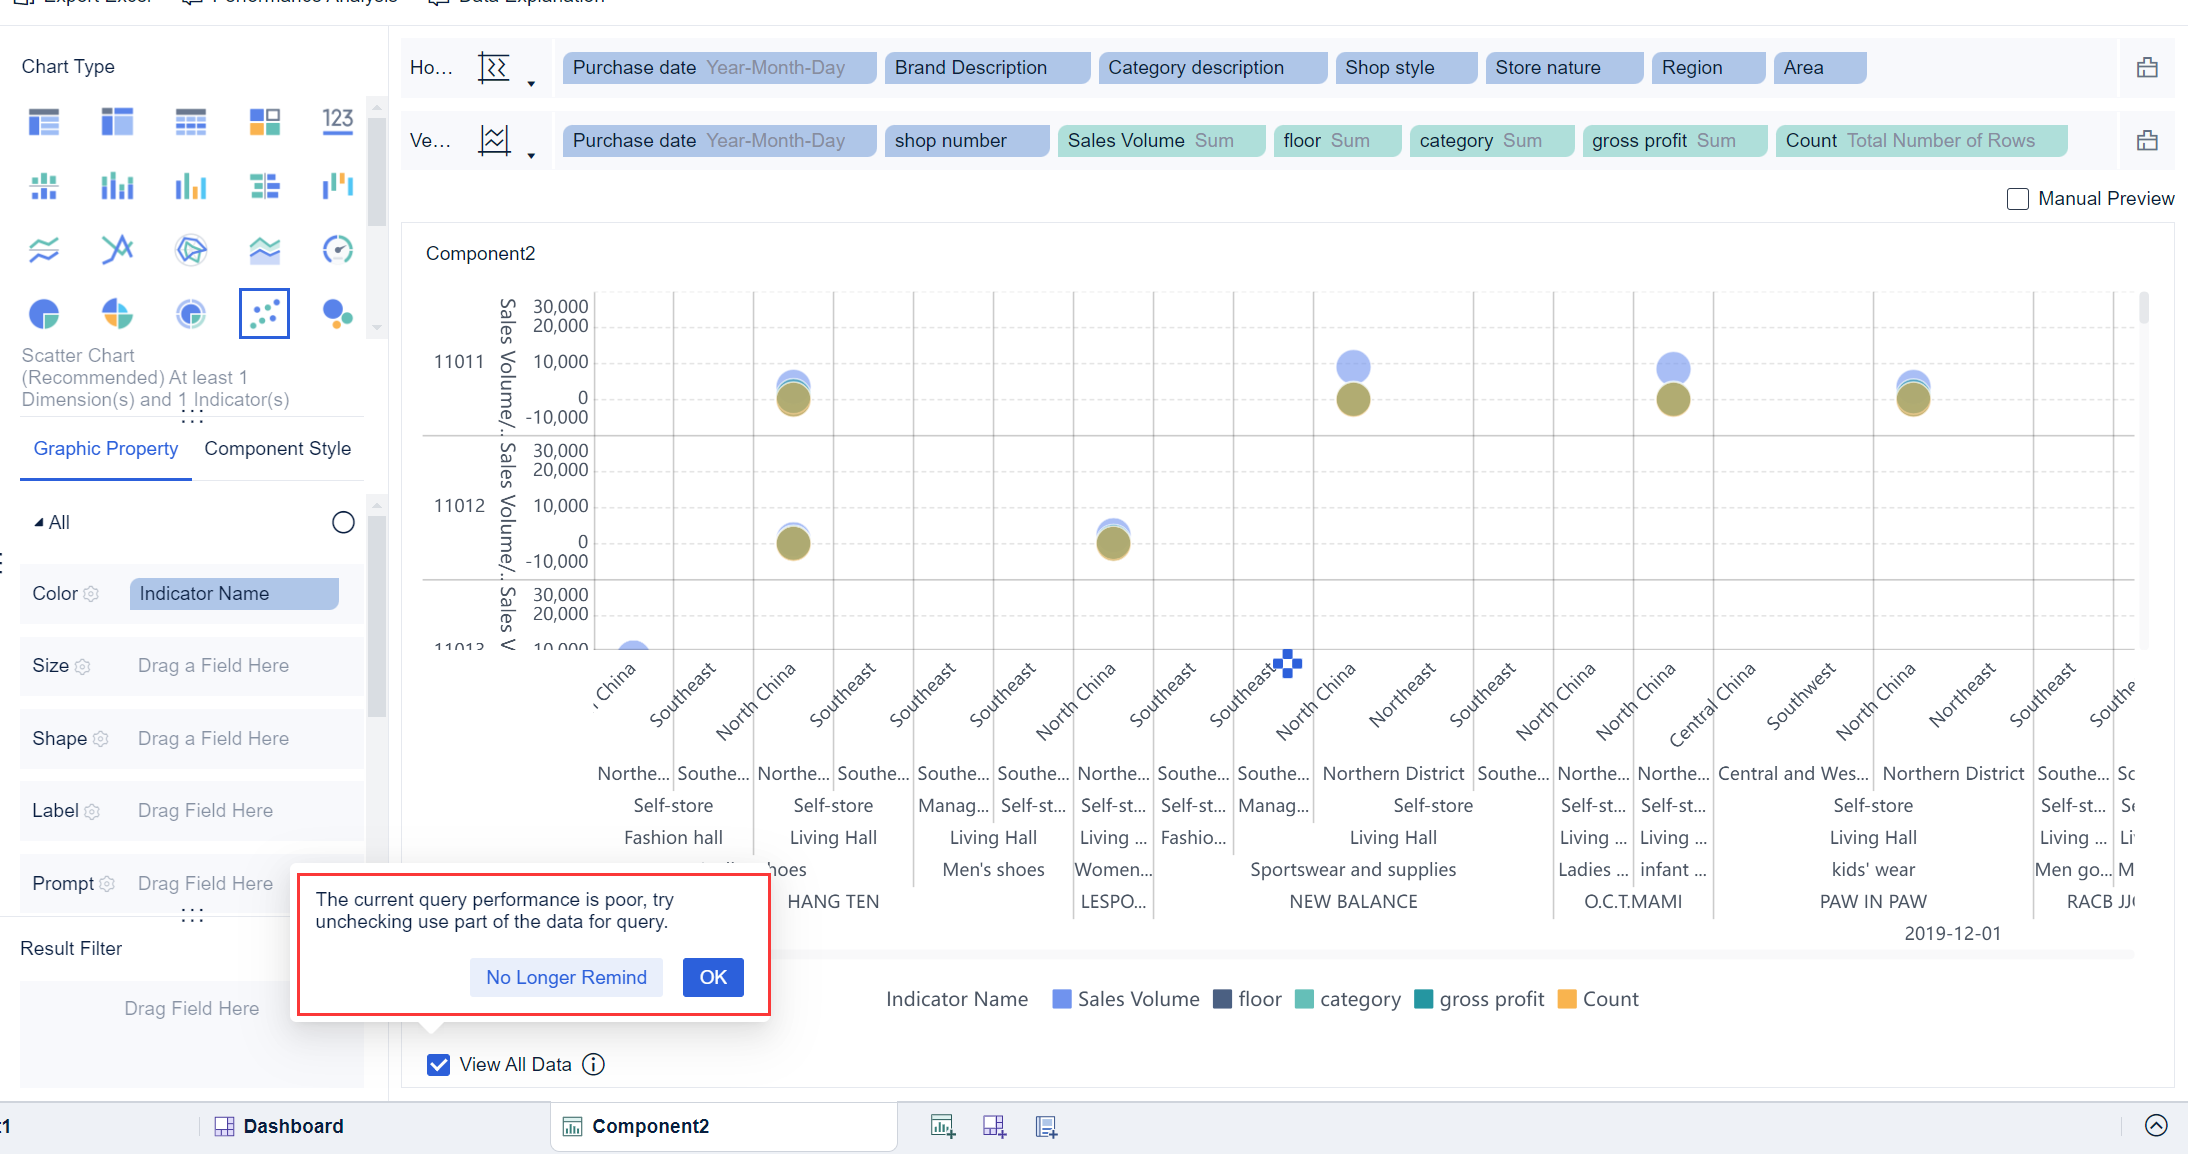
Task: Click the Sales Volume legend swatch
Action: click(x=1062, y=999)
